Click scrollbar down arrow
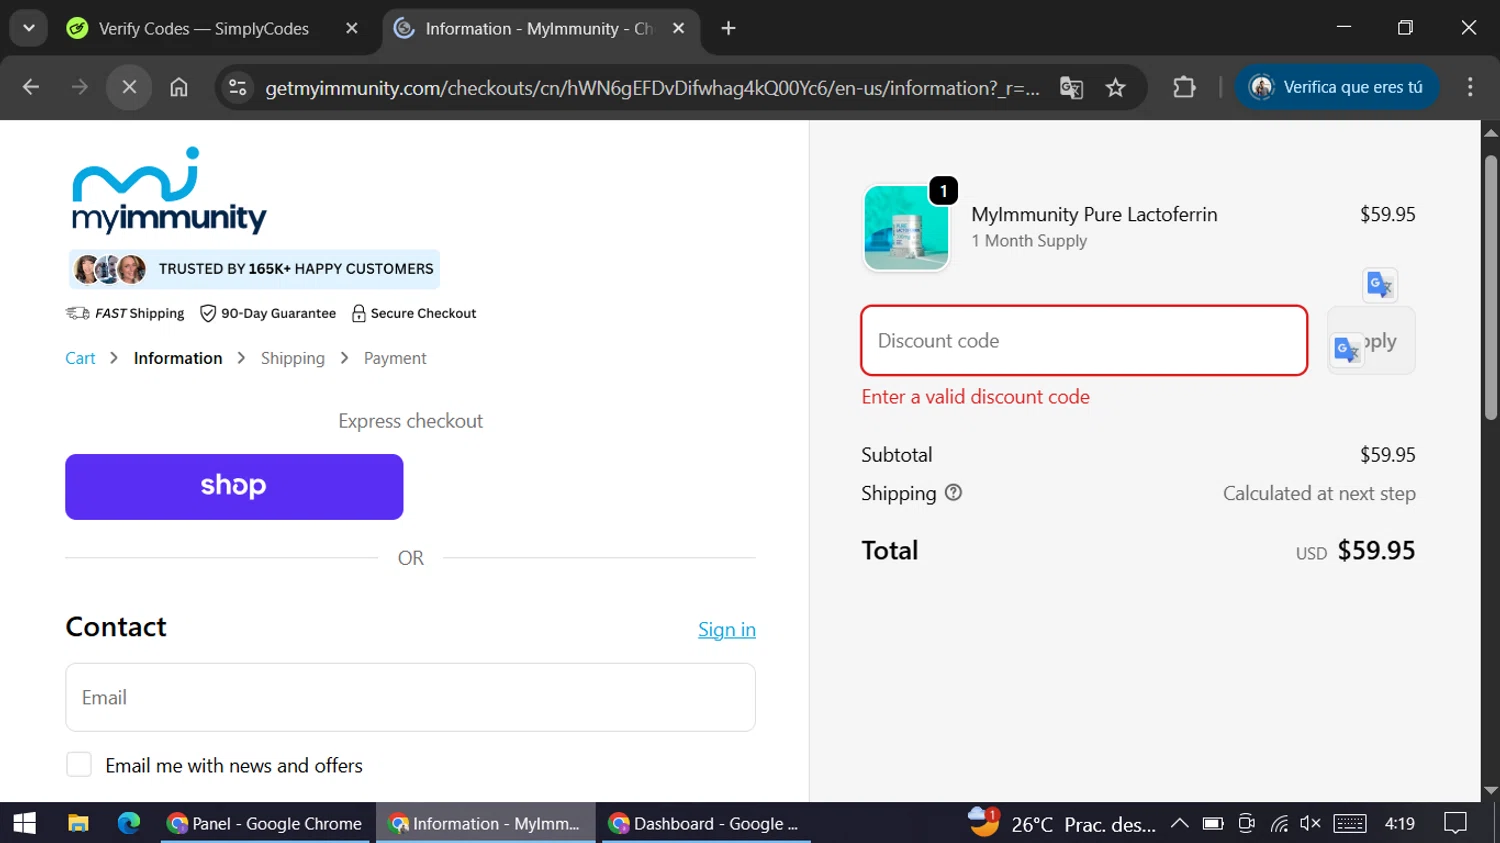The image size is (1500, 843). (1491, 790)
